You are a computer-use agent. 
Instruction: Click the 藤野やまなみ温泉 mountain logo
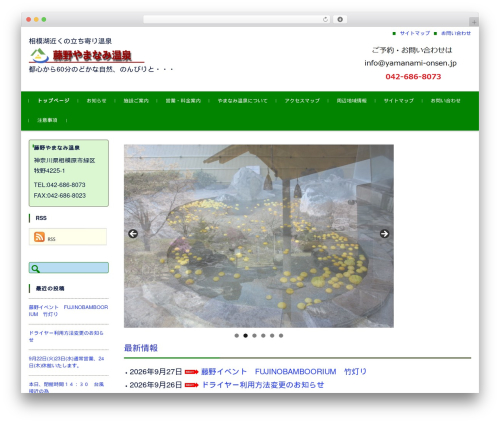point(39,55)
